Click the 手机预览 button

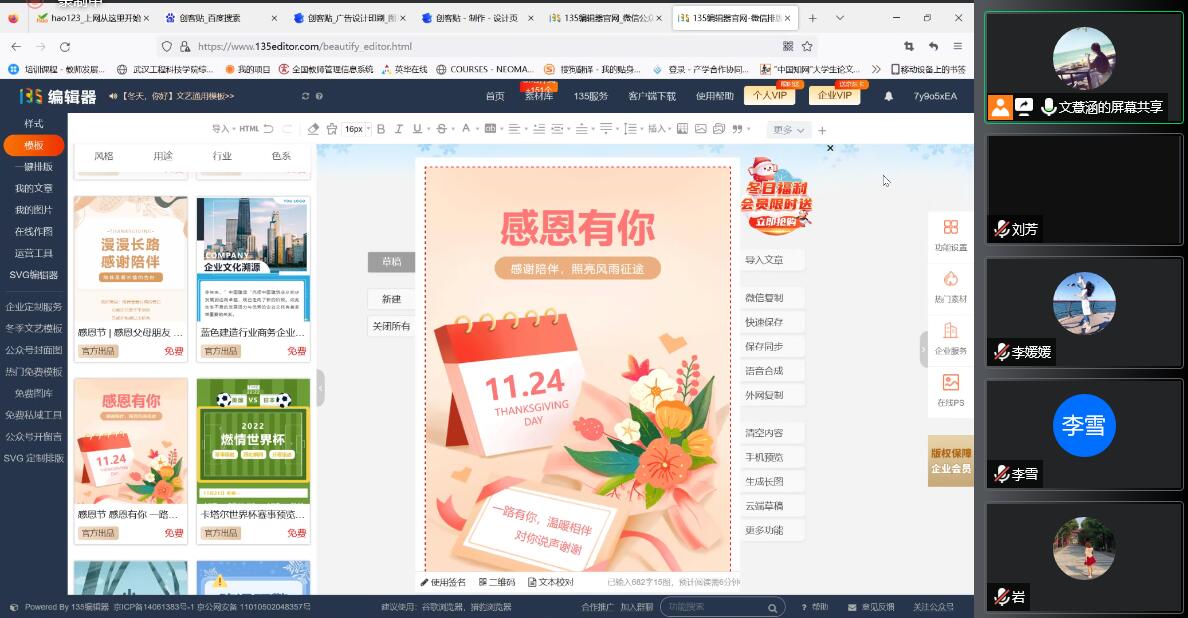tap(764, 457)
